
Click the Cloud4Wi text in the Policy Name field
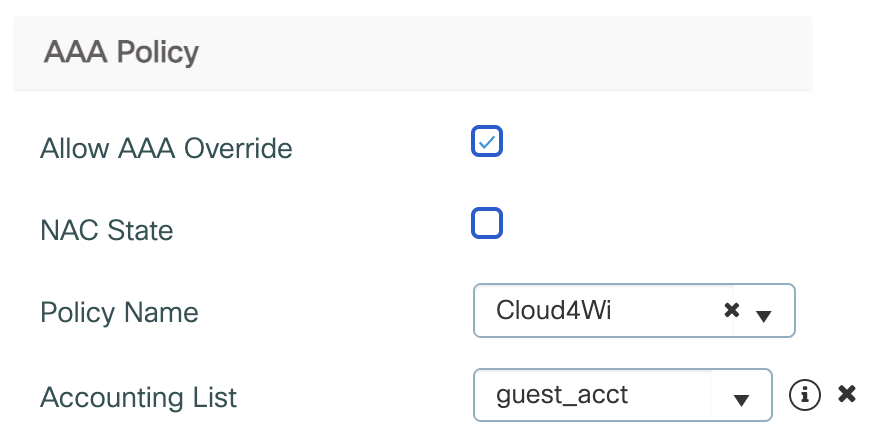pos(553,310)
